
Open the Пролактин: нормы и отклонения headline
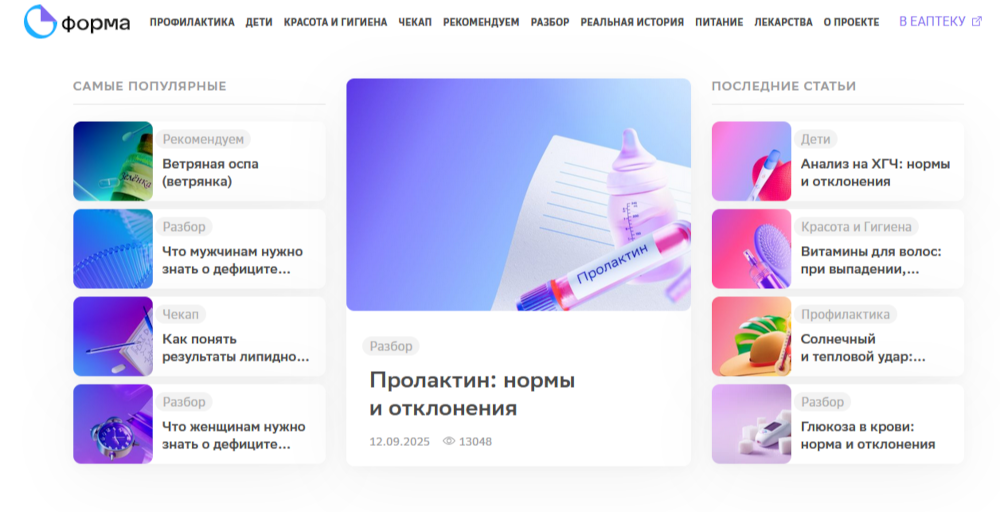(x=473, y=394)
